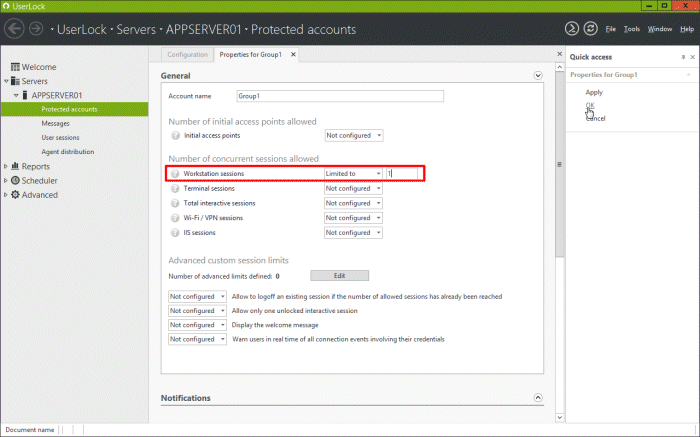This screenshot has height=437, width=700.
Task: Click the vertical scrollbar thumb
Action: click(559, 164)
